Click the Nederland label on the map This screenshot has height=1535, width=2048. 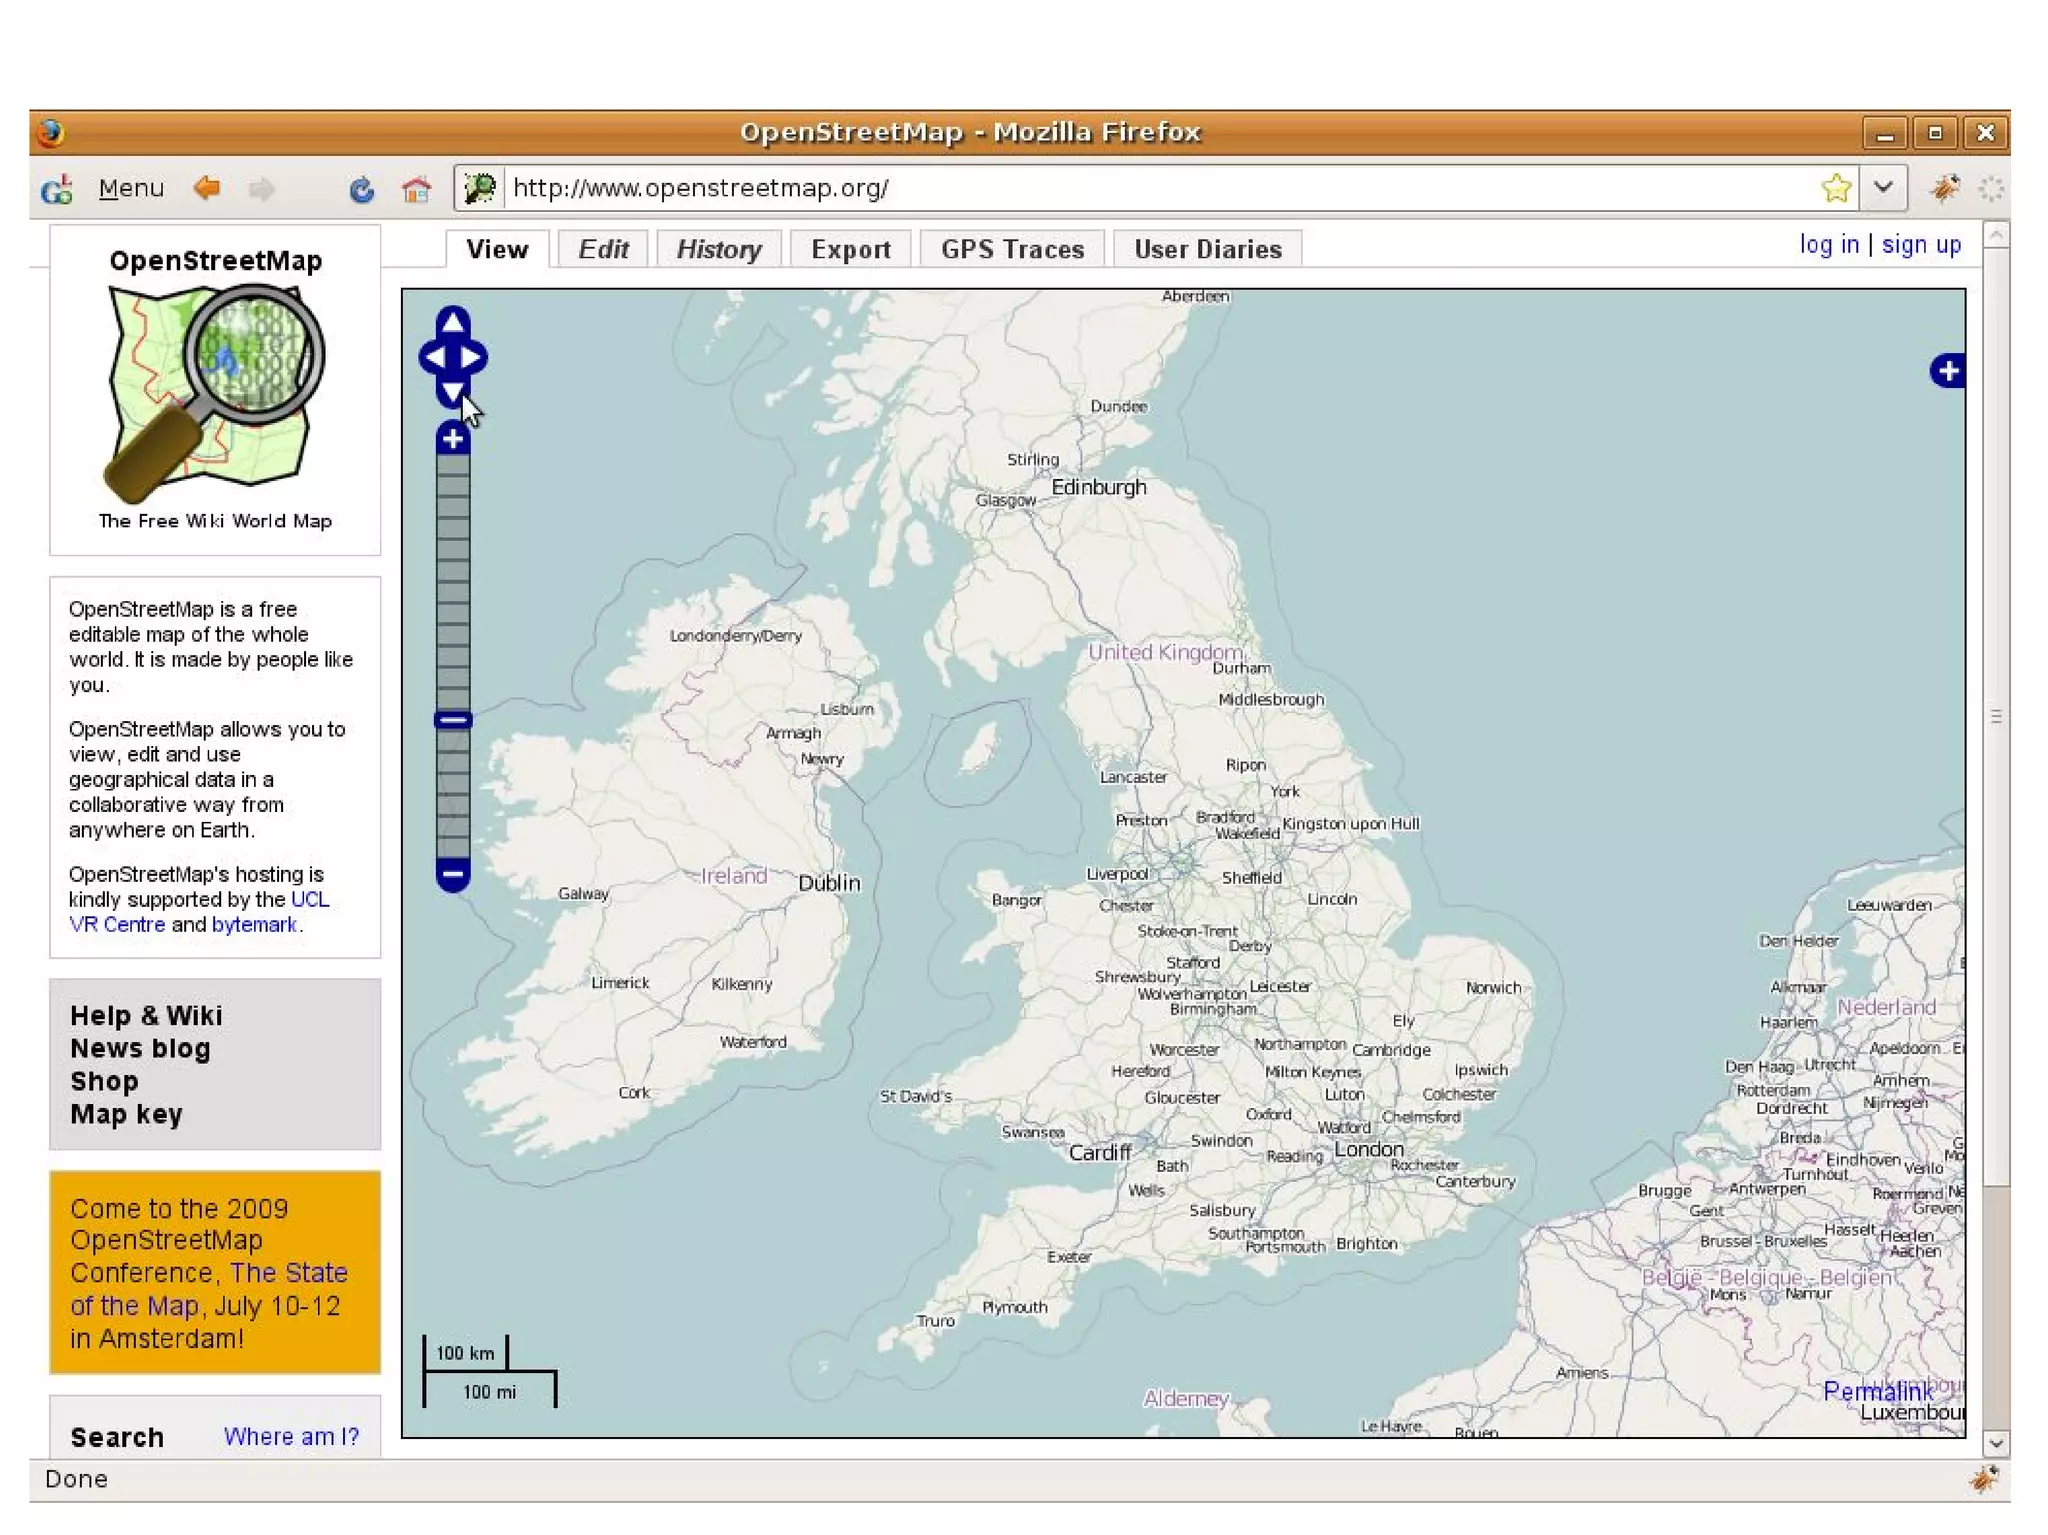point(1886,1008)
